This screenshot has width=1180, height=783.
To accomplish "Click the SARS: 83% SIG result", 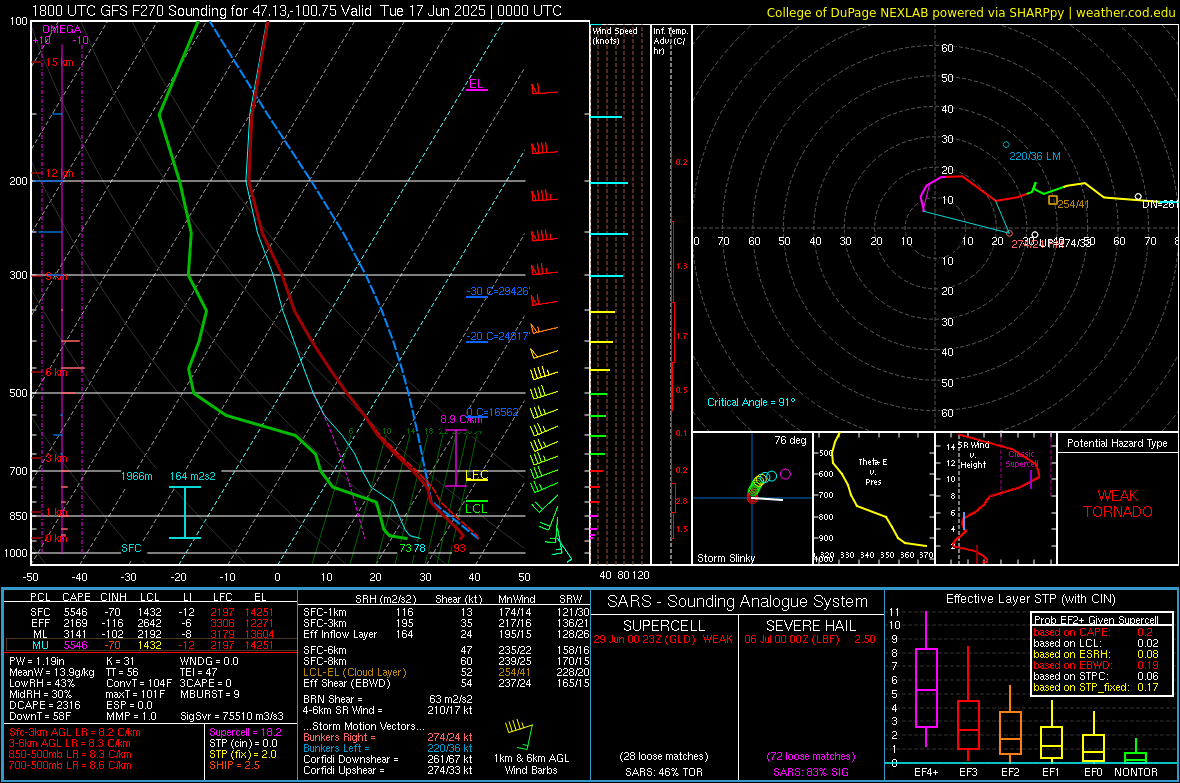I will pyautogui.click(x=810, y=772).
